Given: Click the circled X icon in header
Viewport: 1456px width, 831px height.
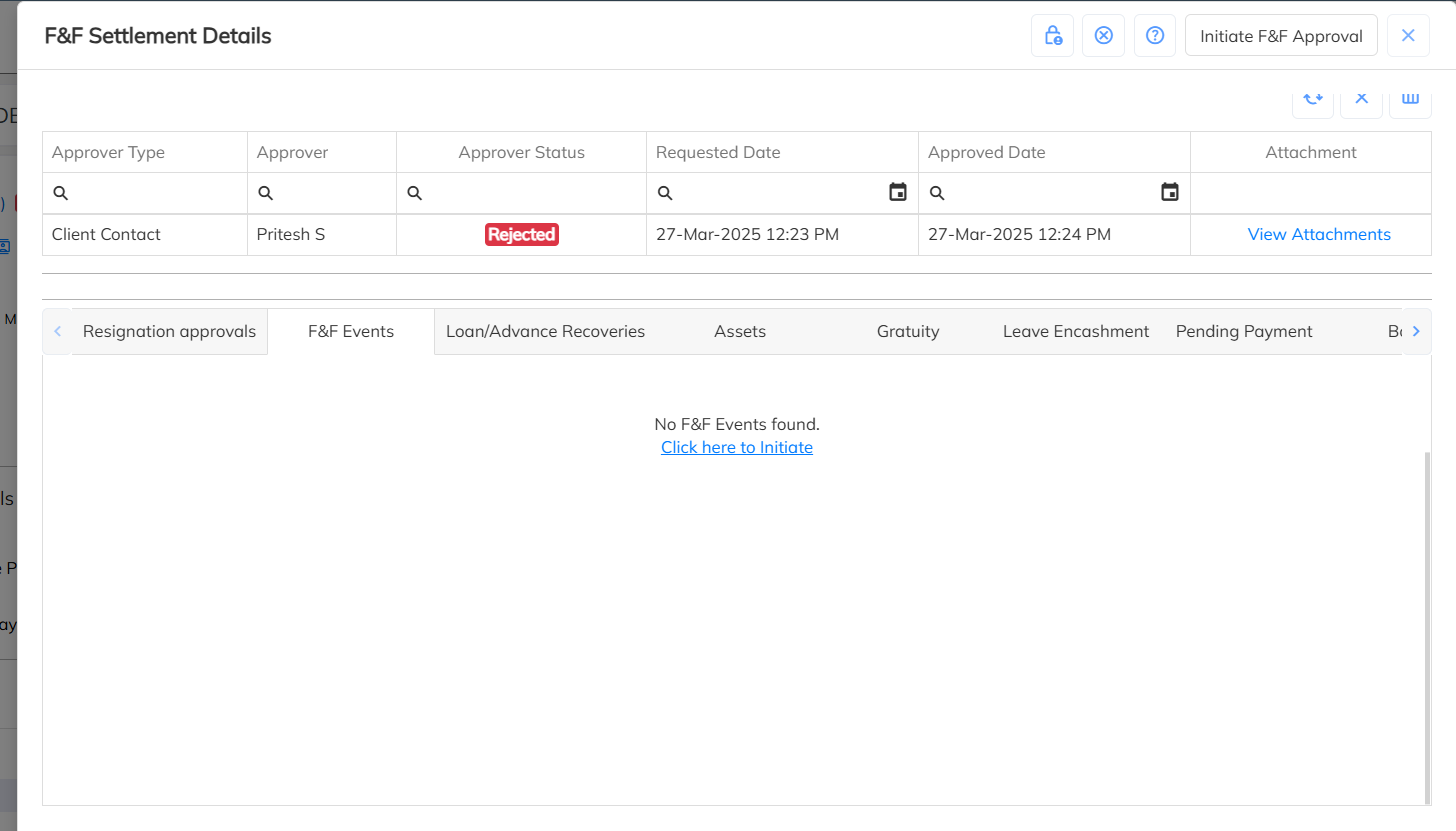Looking at the screenshot, I should pyautogui.click(x=1103, y=36).
